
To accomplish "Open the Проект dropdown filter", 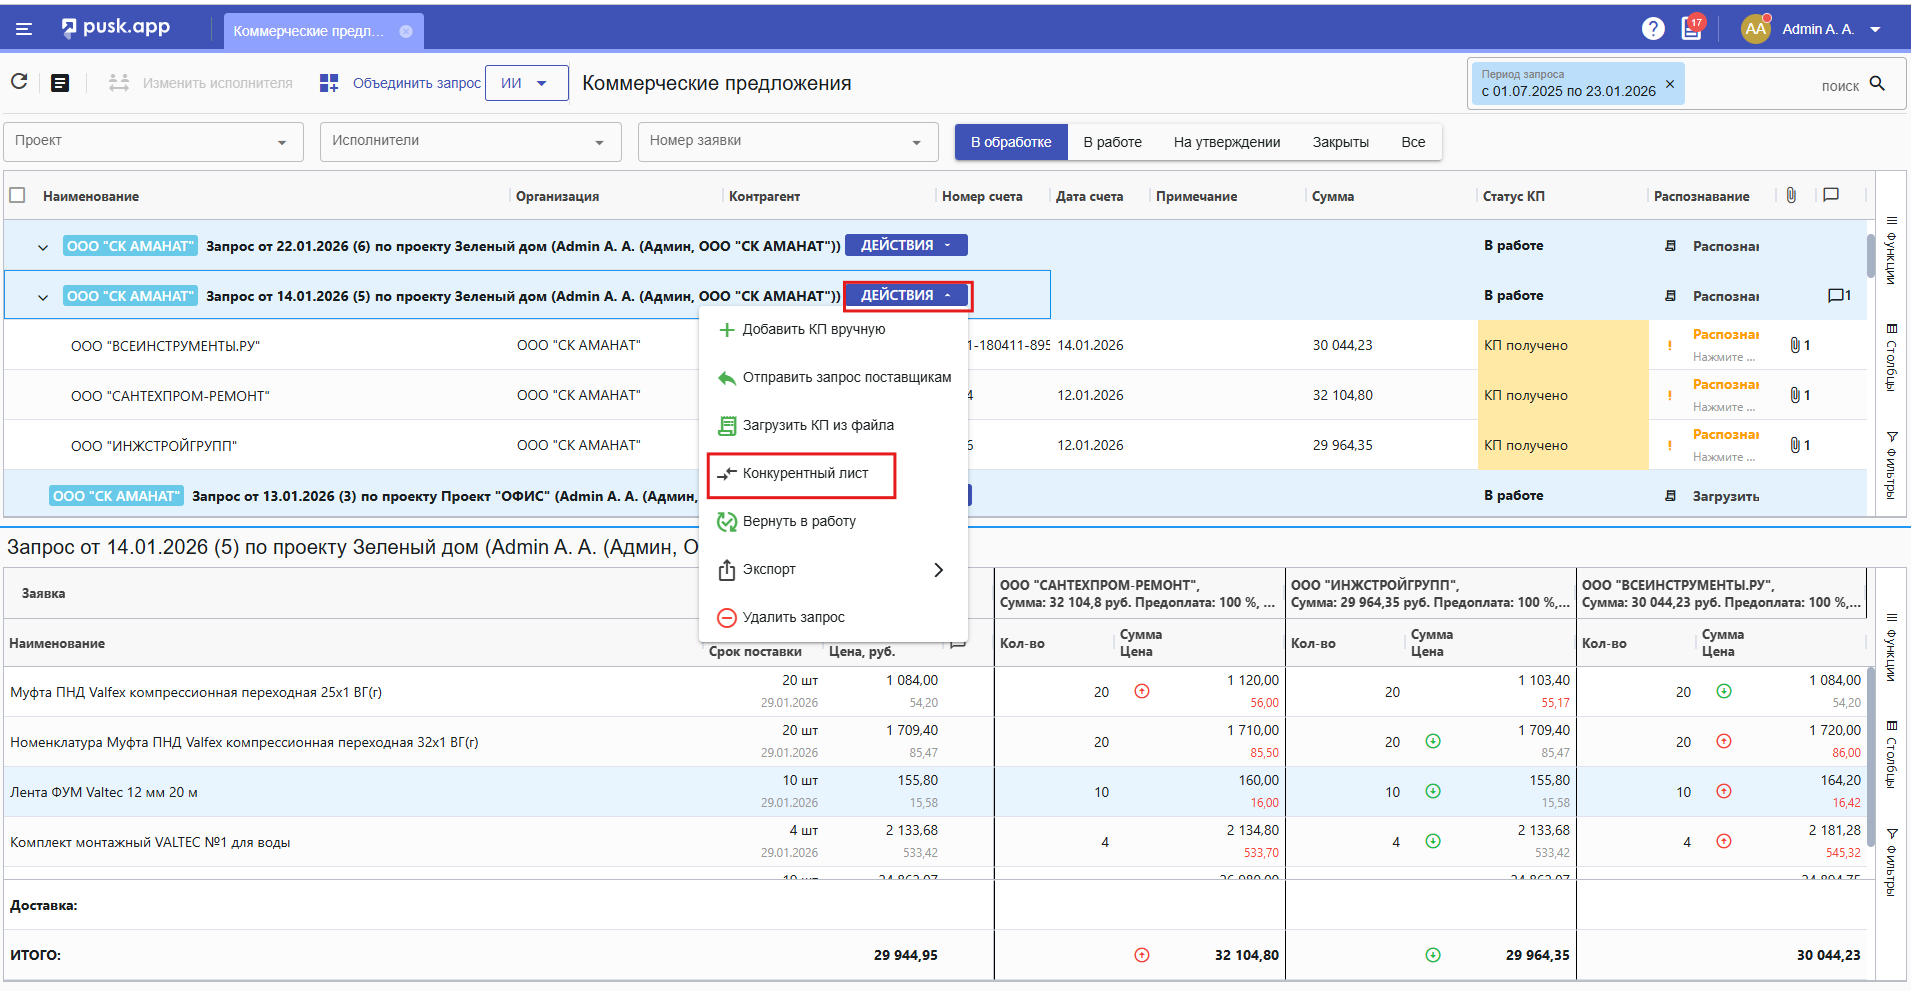I will (x=153, y=142).
